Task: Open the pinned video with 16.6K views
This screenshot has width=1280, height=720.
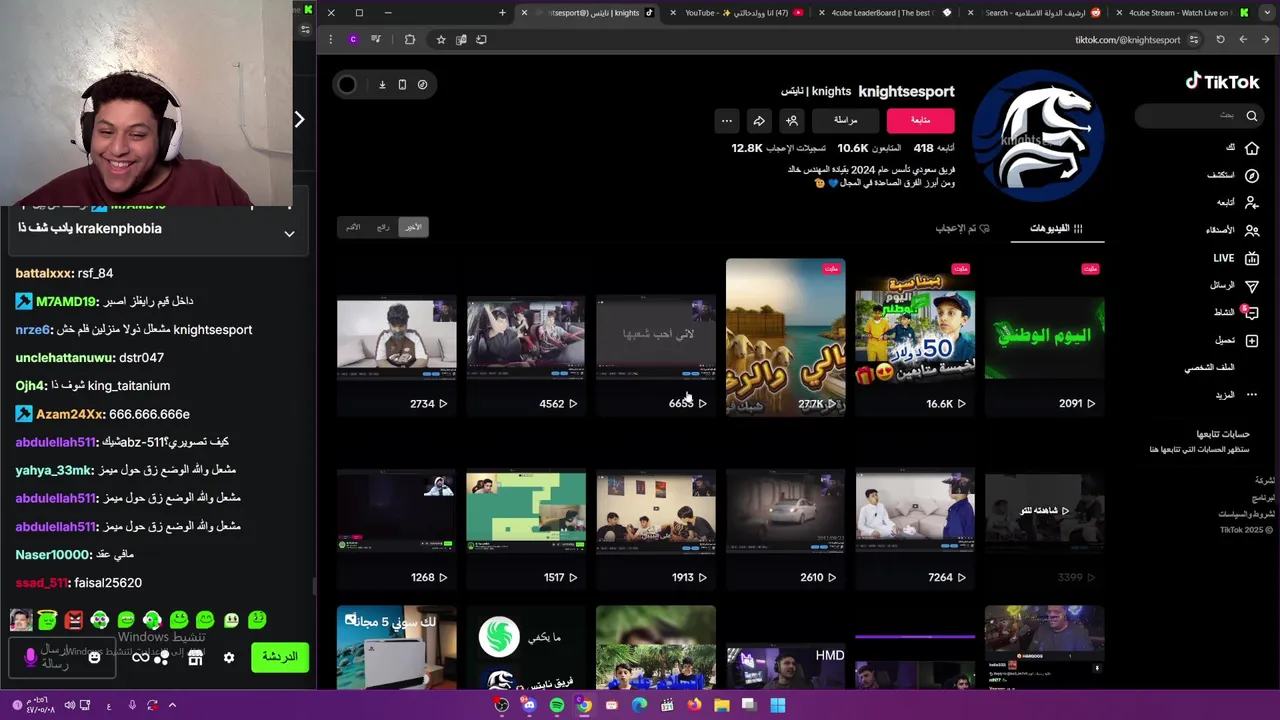Action: click(x=915, y=337)
